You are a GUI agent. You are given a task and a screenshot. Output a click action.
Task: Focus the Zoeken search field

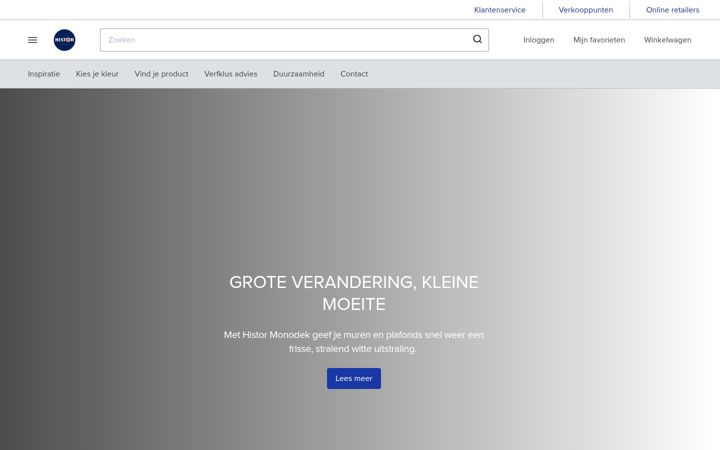294,40
